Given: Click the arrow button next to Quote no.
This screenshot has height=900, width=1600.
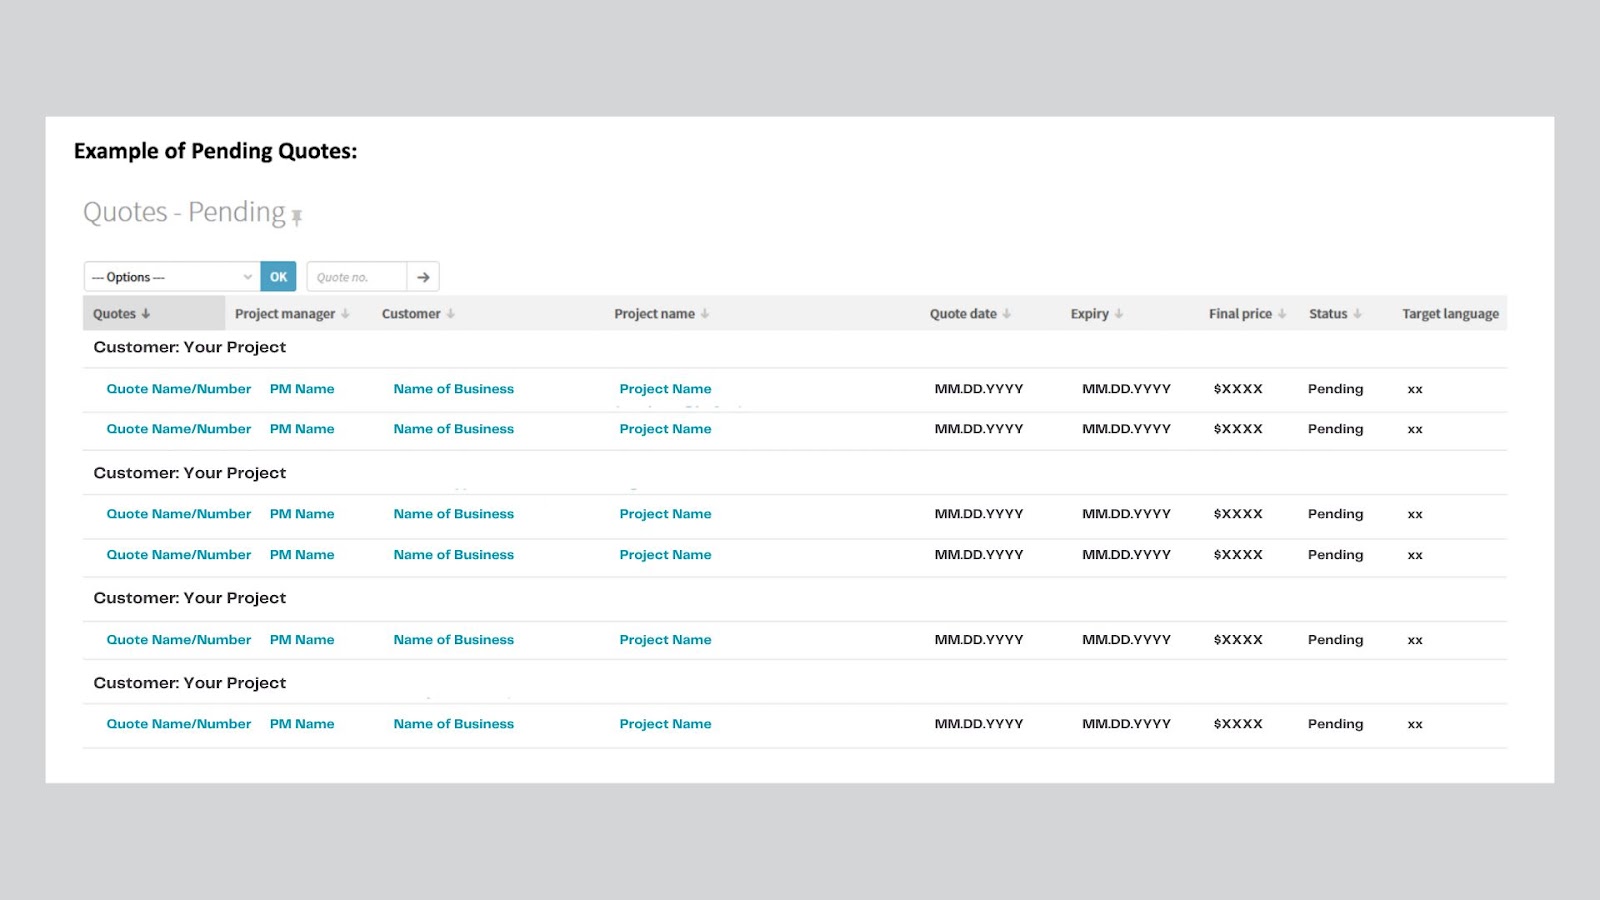Looking at the screenshot, I should point(423,277).
